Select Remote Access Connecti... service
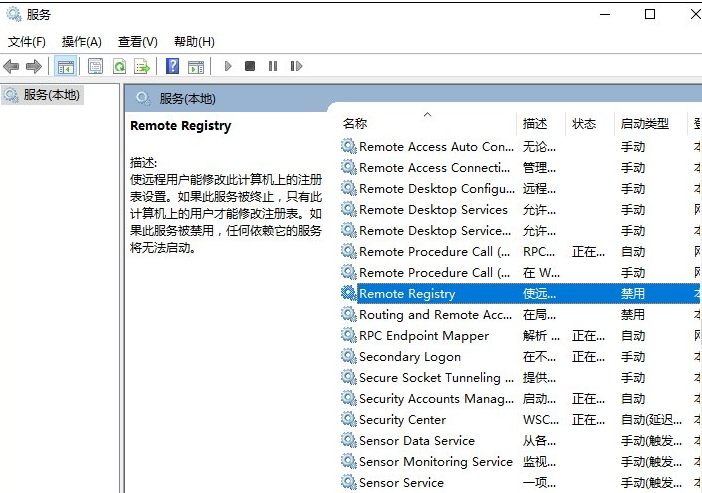The width and height of the screenshot is (702, 493). pyautogui.click(x=434, y=167)
